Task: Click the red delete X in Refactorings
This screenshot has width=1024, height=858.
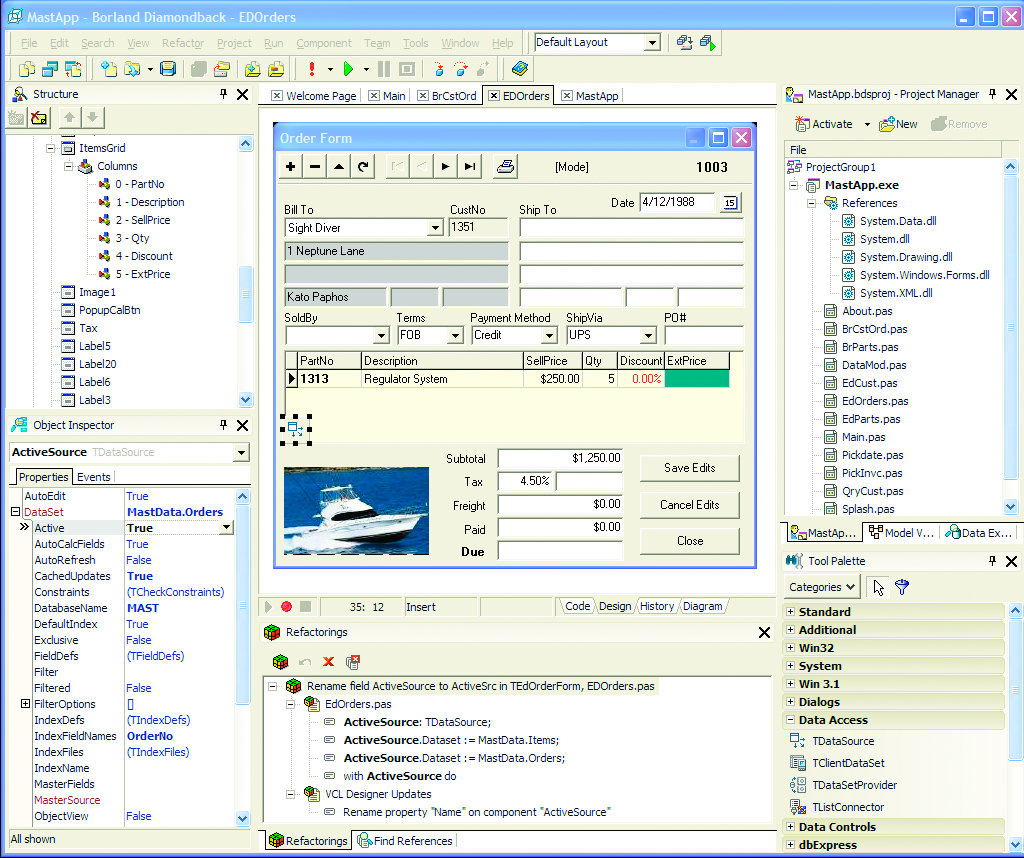Action: 328,662
